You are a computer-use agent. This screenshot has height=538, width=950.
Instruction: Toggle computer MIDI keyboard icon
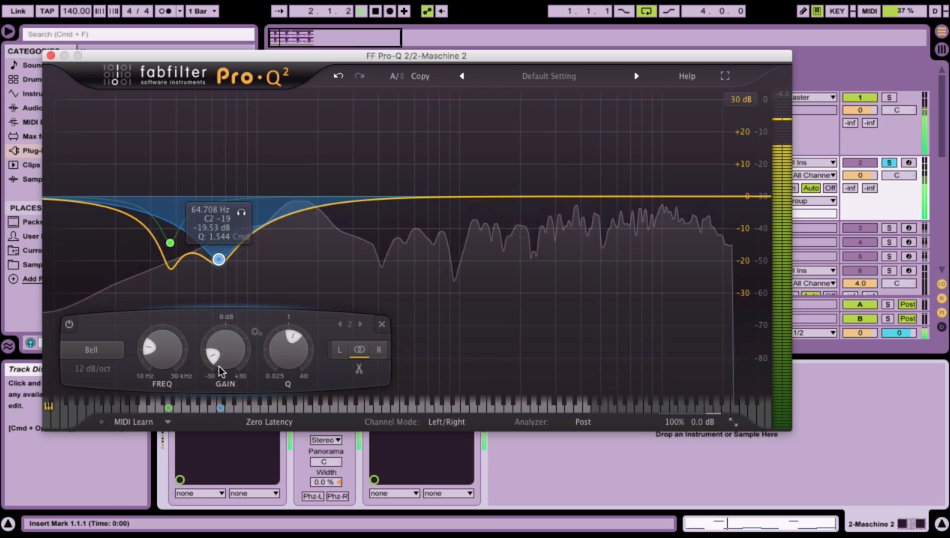pos(817,11)
